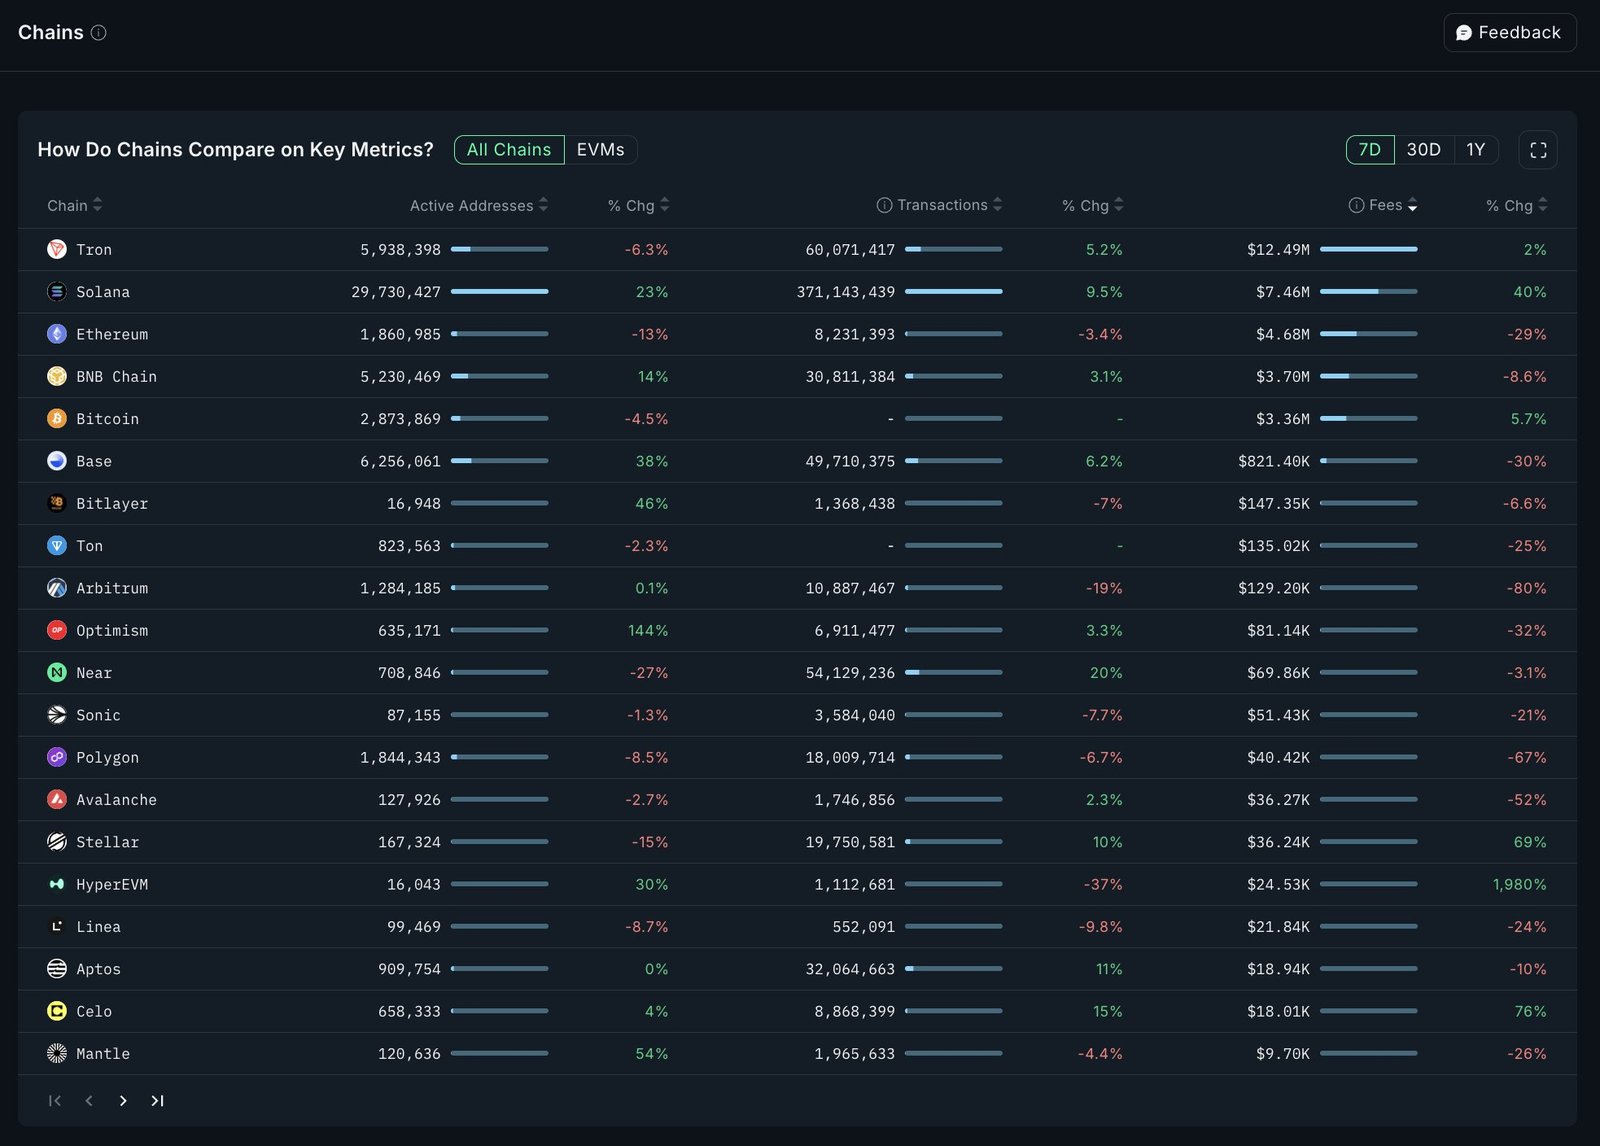
Task: Select the All Chains tab
Action: click(x=508, y=150)
